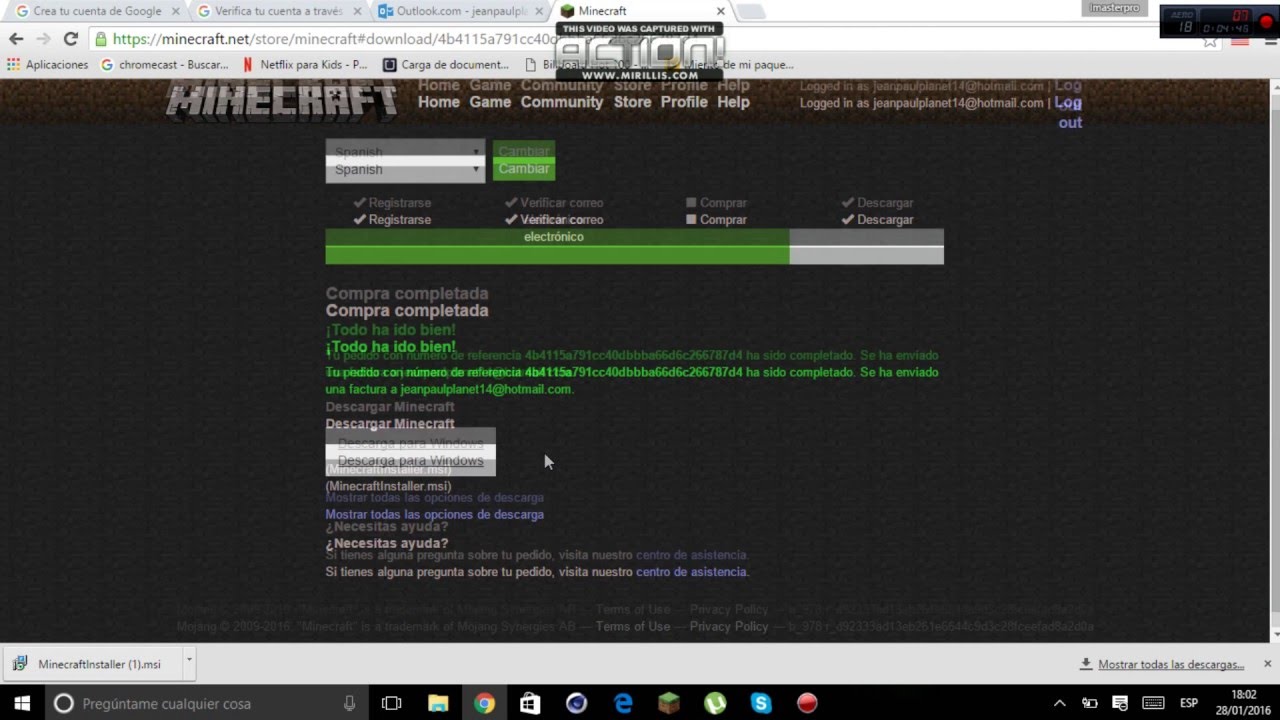Open the blue sphere app in the taskbar

576,703
